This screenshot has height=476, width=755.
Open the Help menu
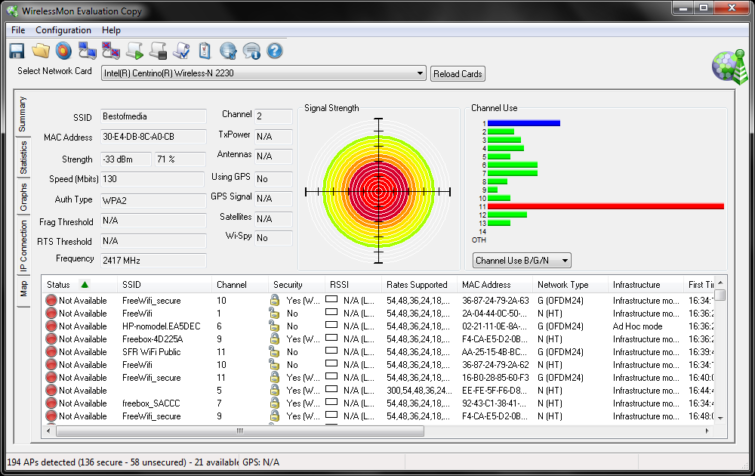click(111, 30)
